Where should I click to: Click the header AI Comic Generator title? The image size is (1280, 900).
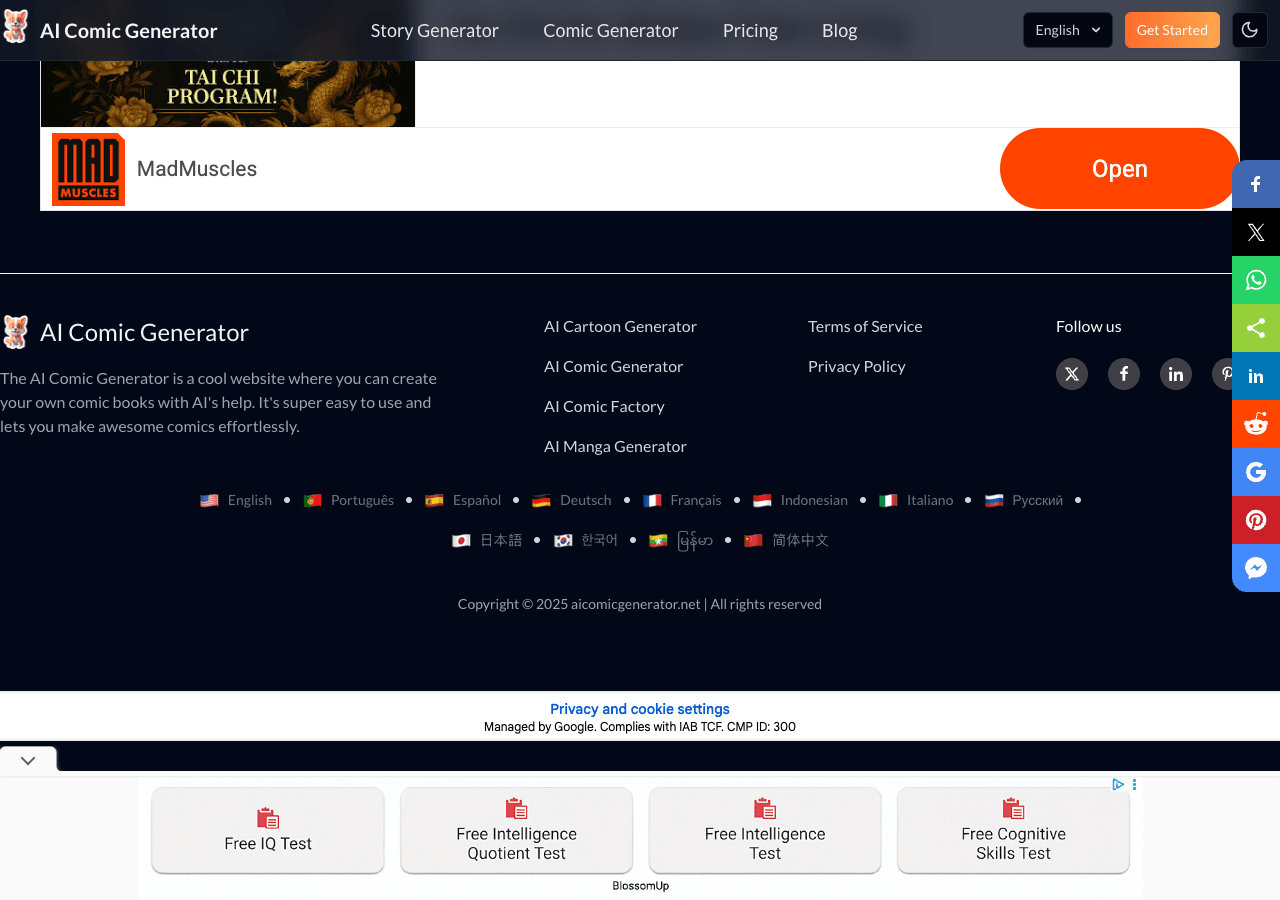(128, 30)
